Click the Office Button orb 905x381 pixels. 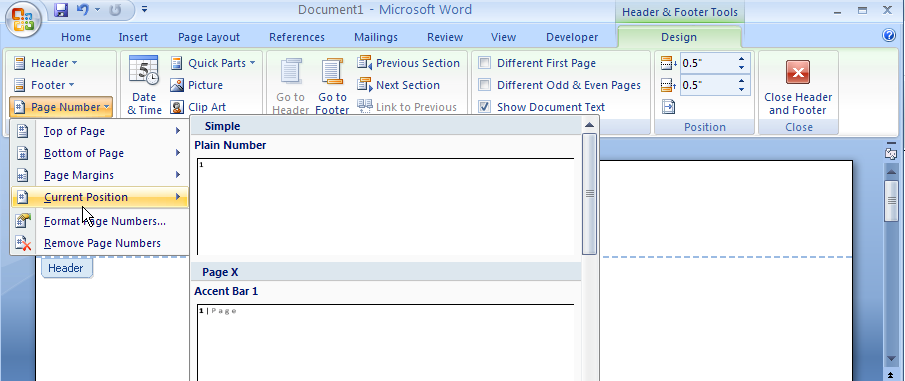[23, 20]
